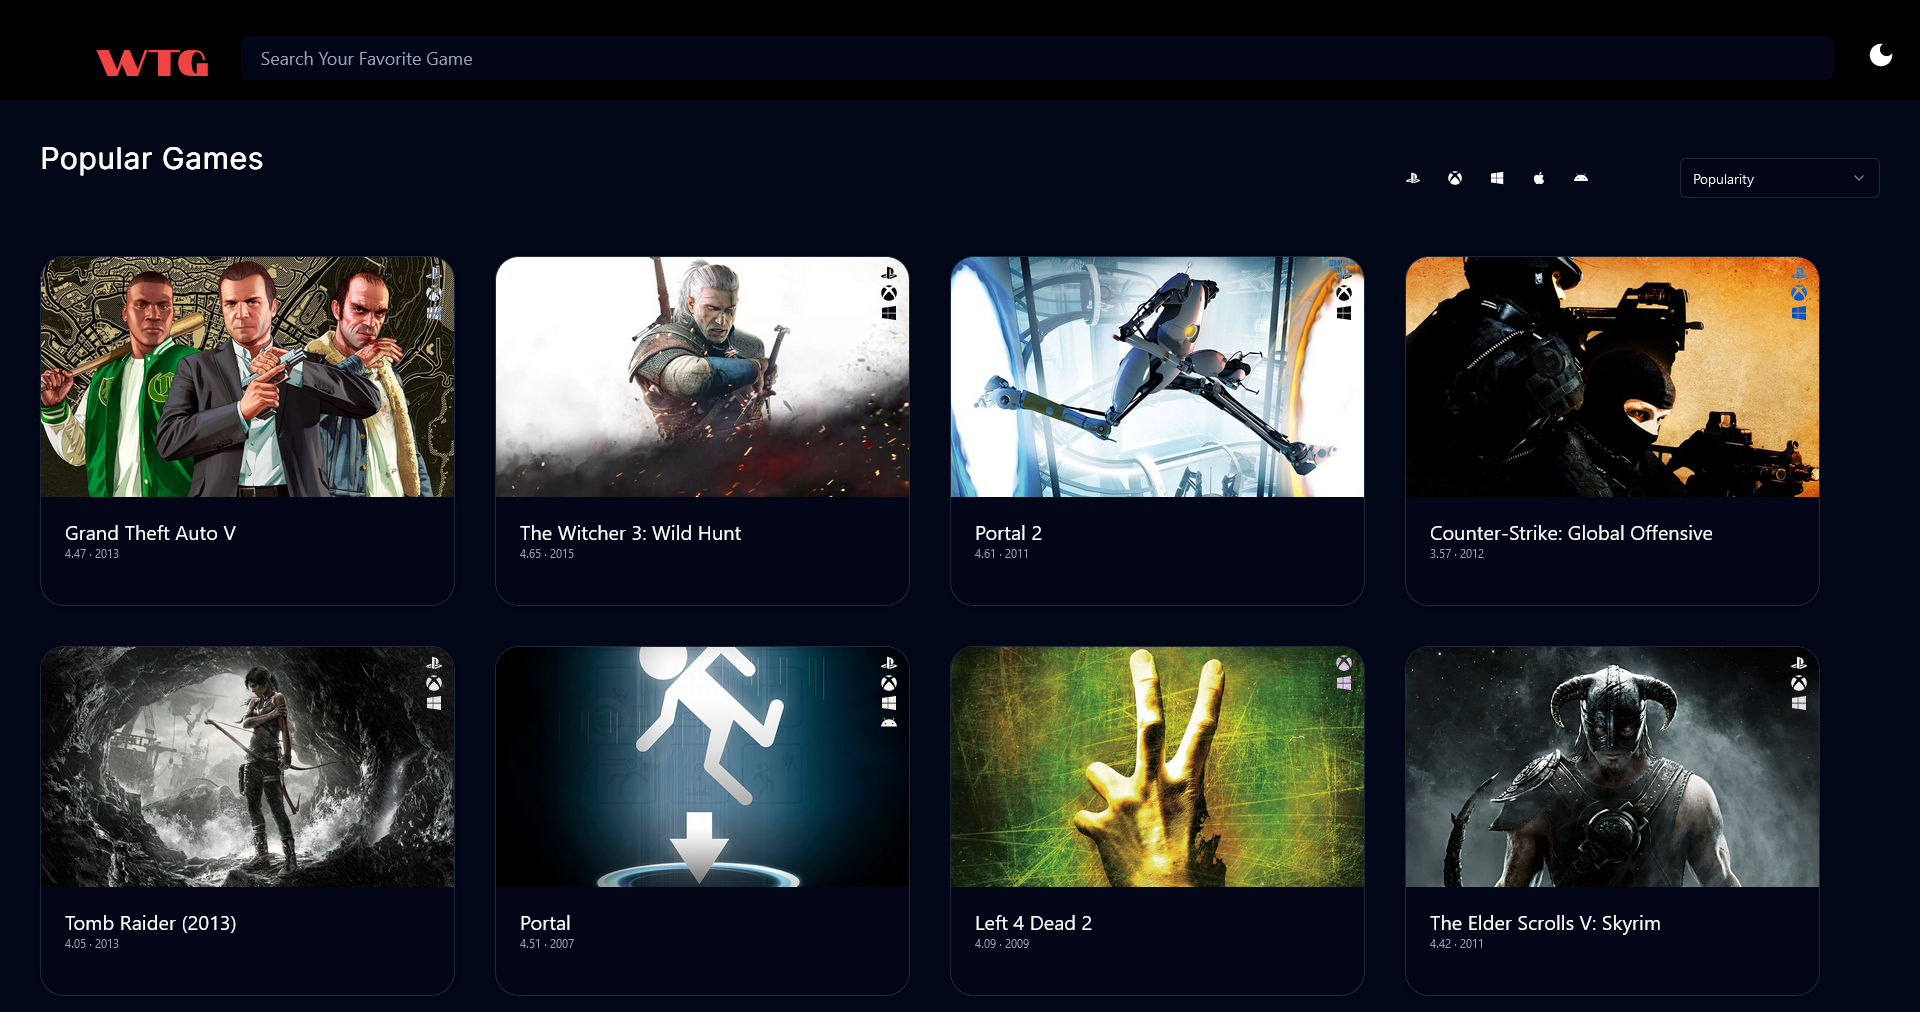Filter games by Apple platform
This screenshot has height=1012, width=1920.
coord(1539,178)
